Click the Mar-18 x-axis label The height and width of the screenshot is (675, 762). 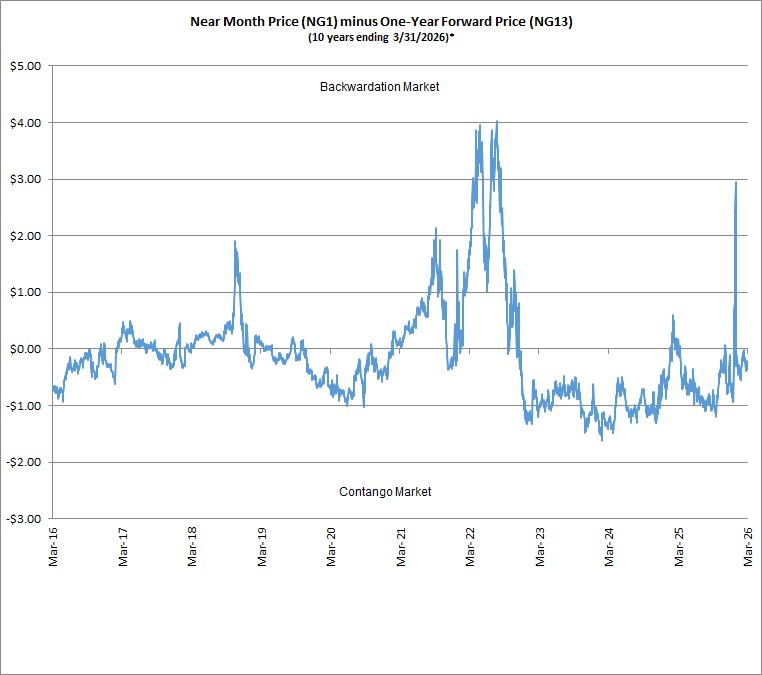[x=192, y=547]
